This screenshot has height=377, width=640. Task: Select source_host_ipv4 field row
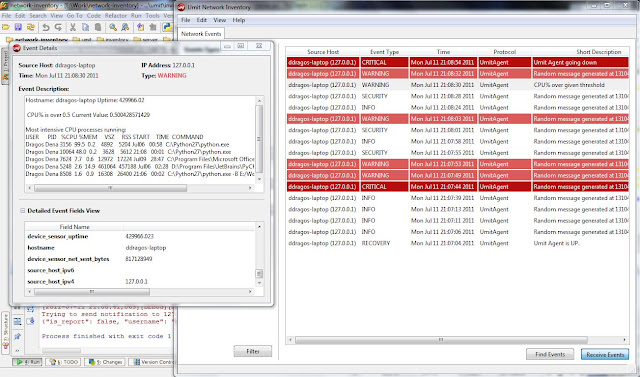(140, 282)
